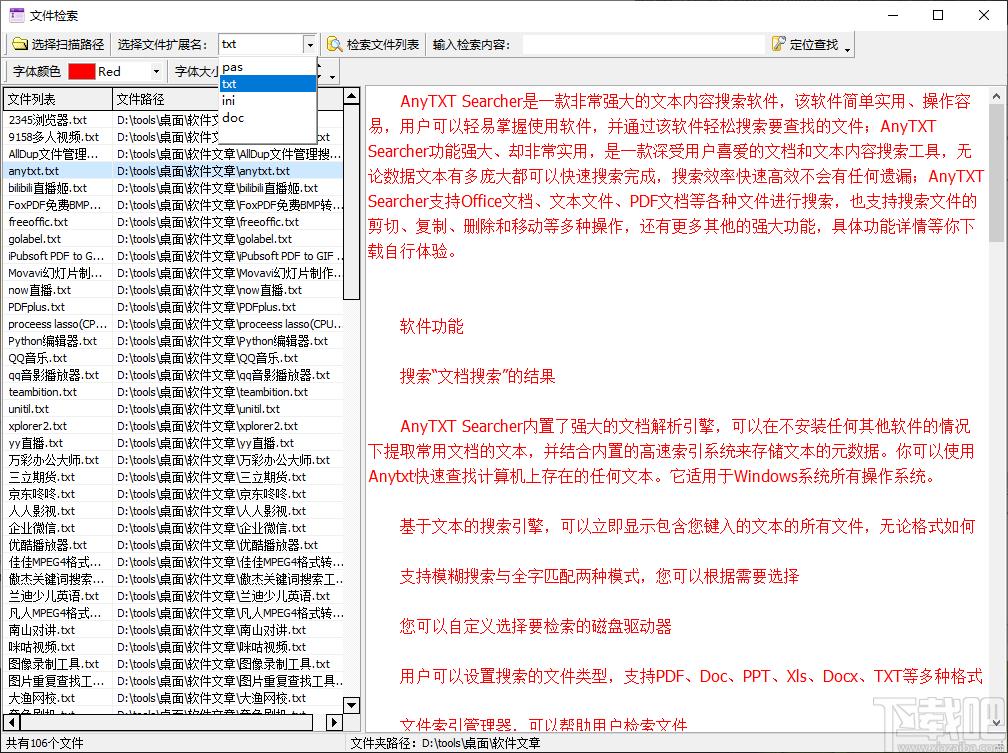The image size is (1008, 753).
Task: Open the 文件检索 window title icon
Action: pyautogui.click(x=17, y=14)
